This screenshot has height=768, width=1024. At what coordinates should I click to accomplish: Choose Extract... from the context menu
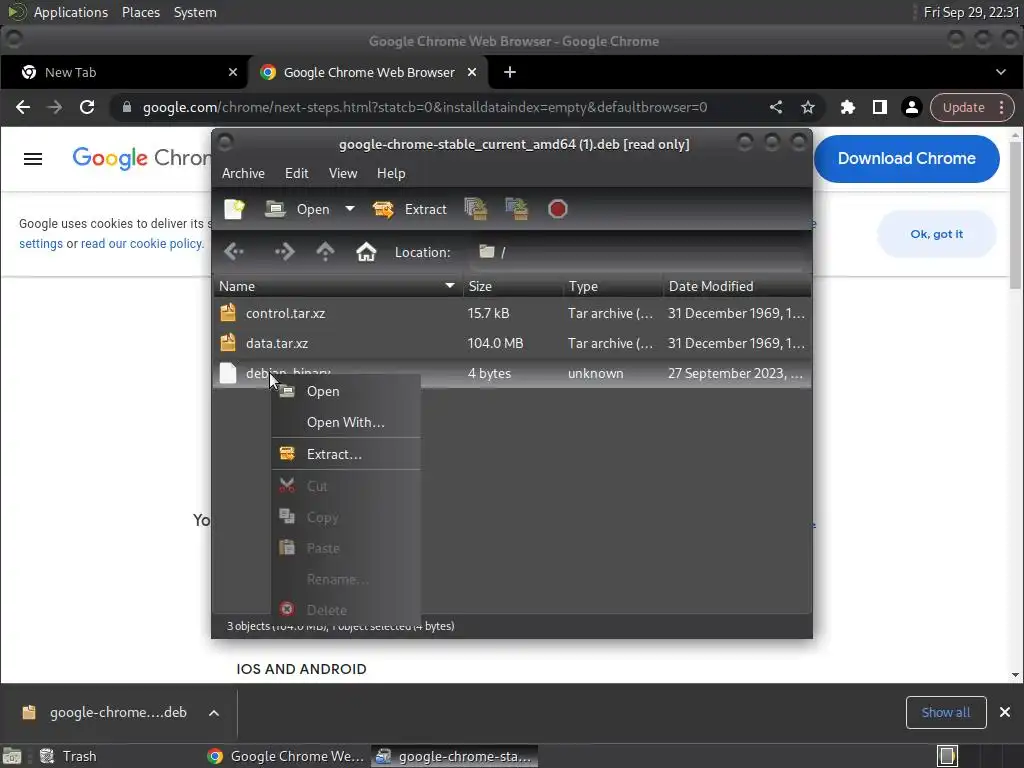(x=346, y=454)
